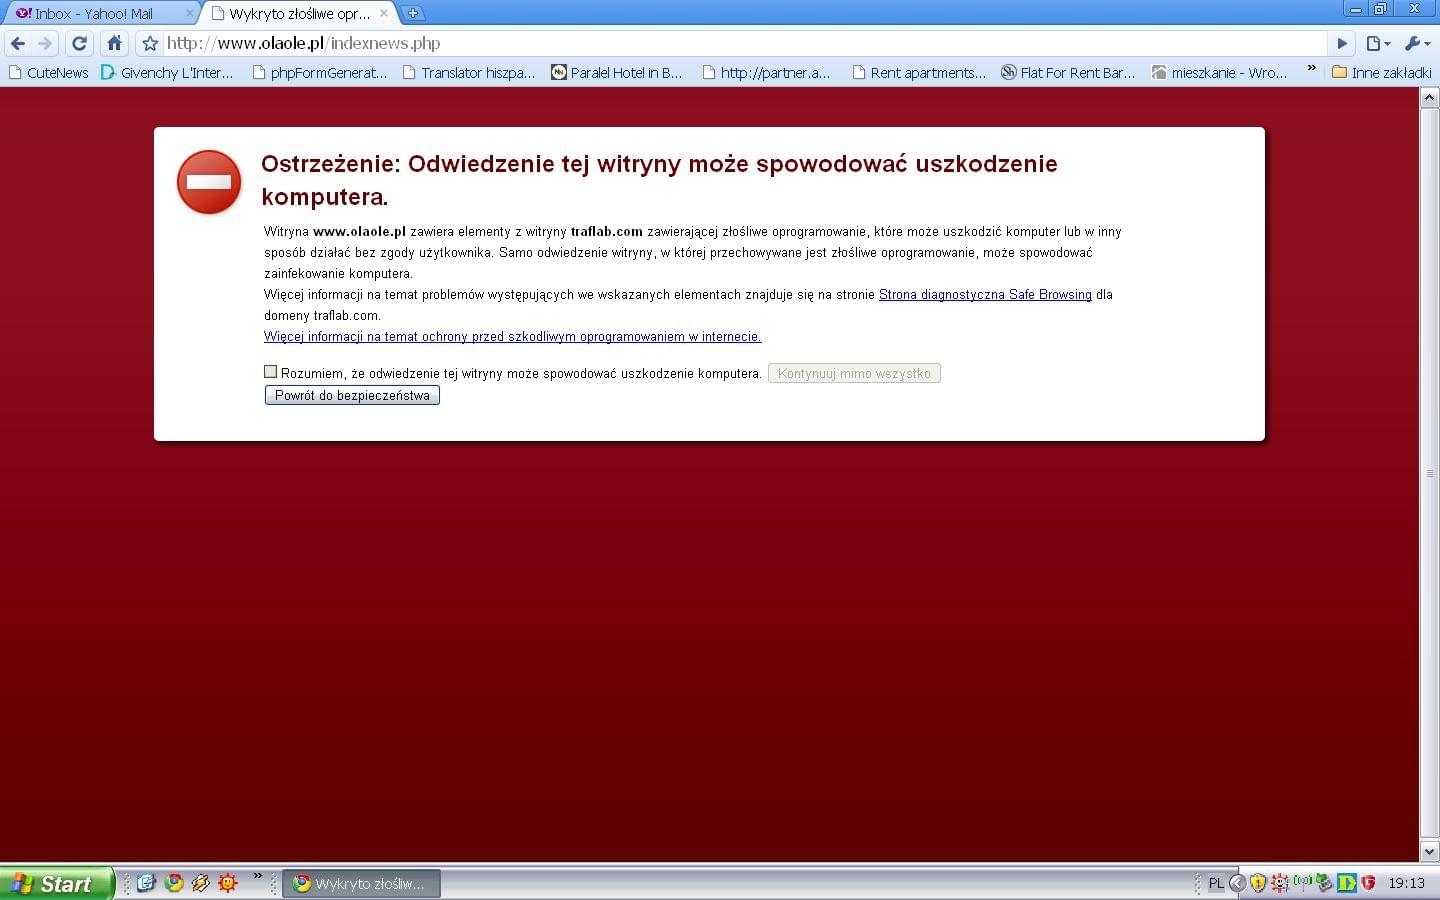The image size is (1440, 900).
Task: Bookmark this page with the star
Action: pyautogui.click(x=150, y=44)
